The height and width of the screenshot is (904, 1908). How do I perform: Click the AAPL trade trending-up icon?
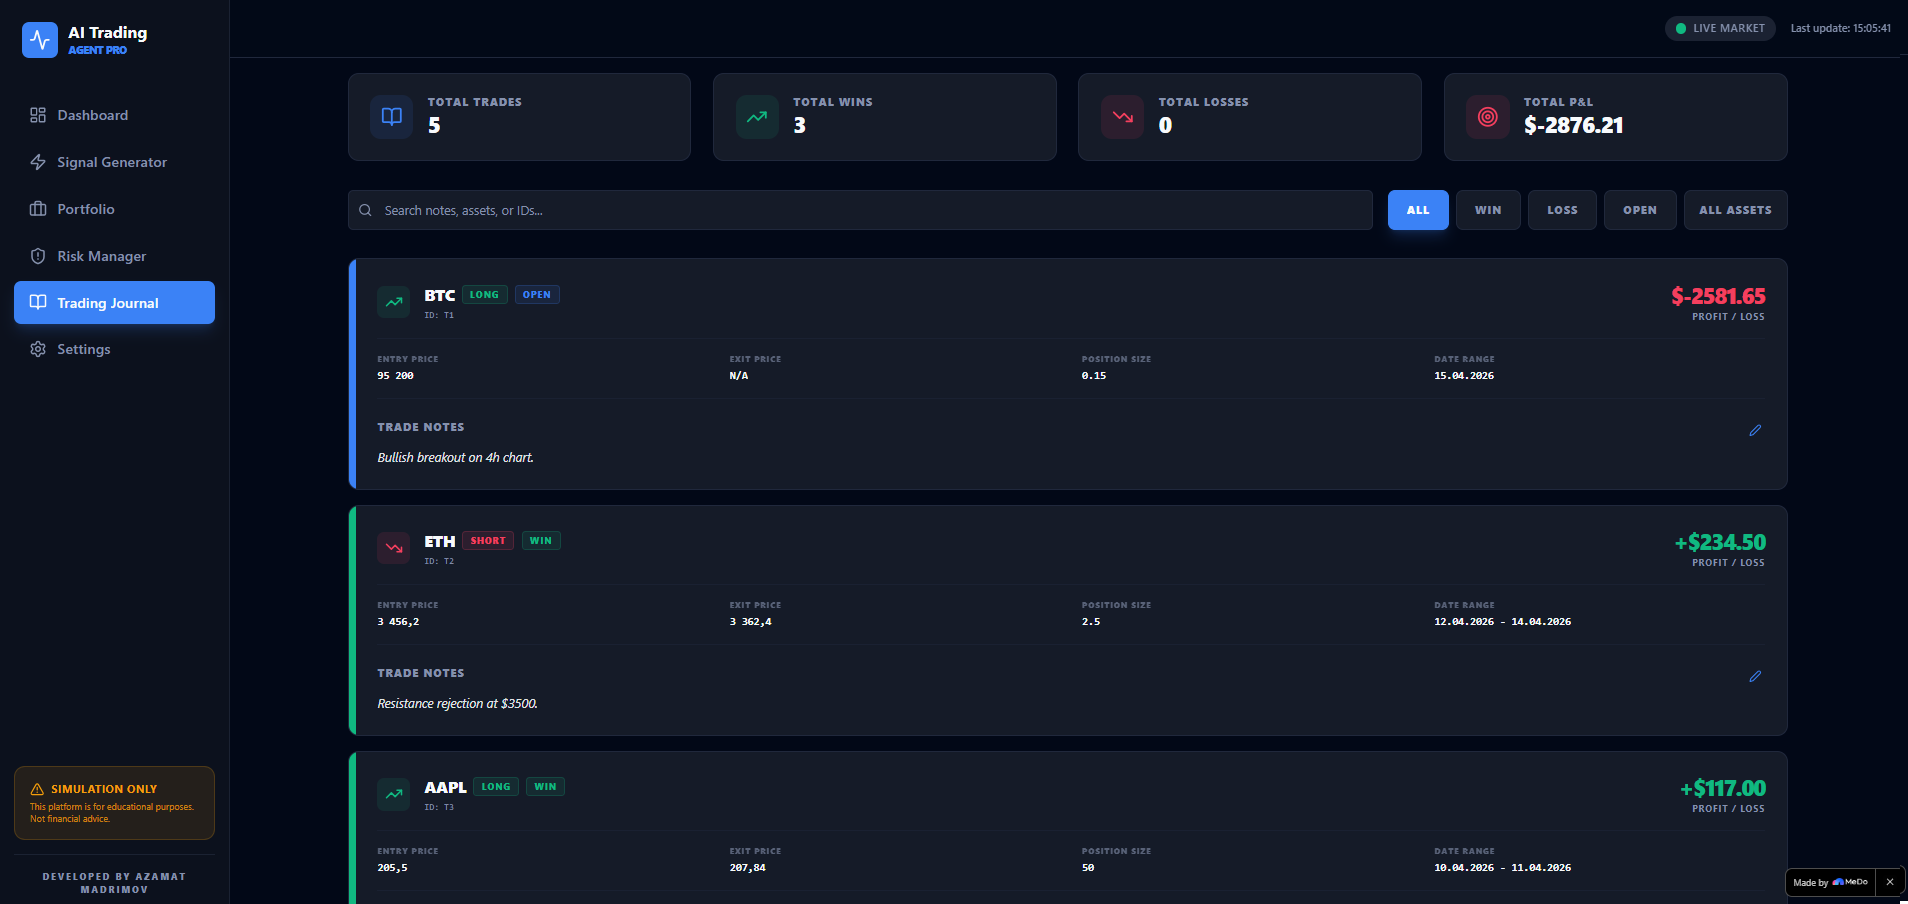(394, 793)
